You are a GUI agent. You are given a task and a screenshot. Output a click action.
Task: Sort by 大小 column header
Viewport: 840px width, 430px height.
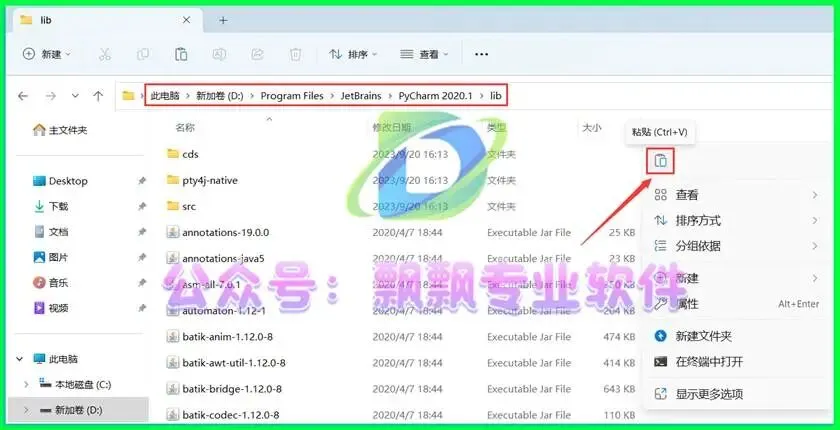591,127
